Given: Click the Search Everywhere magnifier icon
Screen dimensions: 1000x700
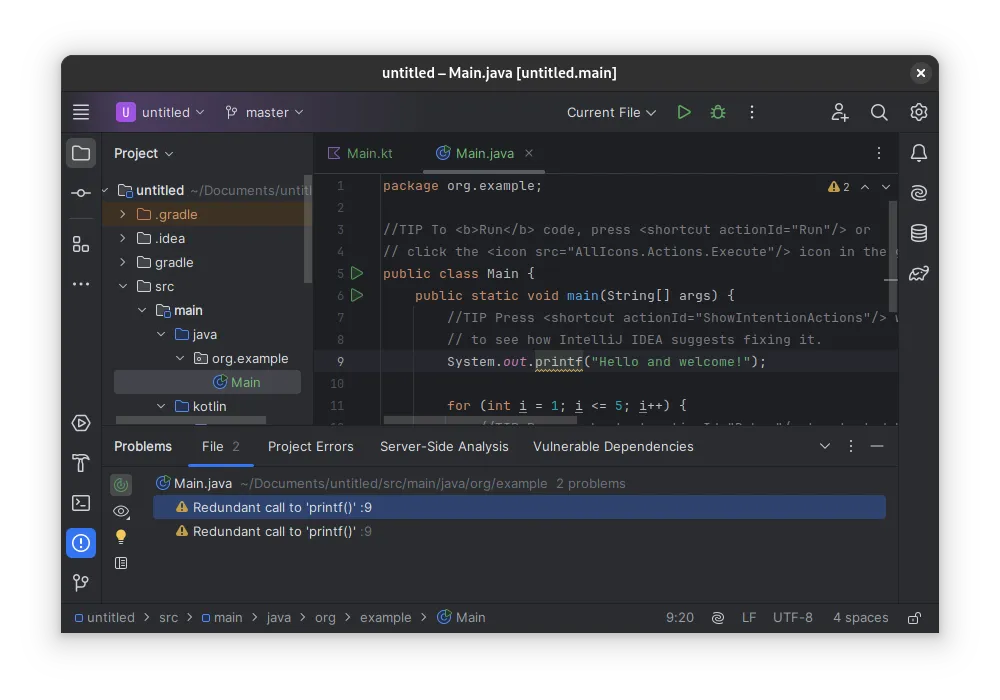Looking at the screenshot, I should point(879,112).
